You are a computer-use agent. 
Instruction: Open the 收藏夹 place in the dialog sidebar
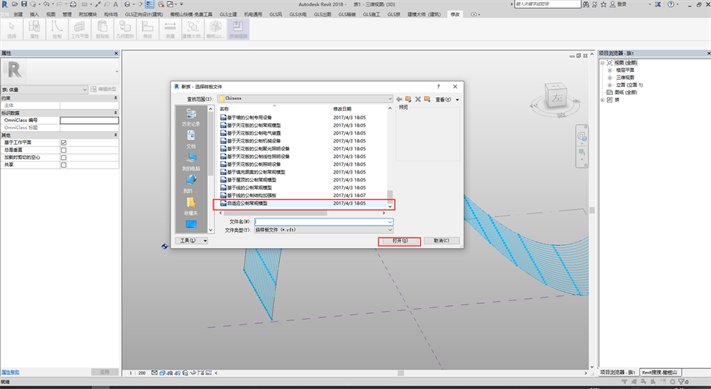tap(191, 206)
